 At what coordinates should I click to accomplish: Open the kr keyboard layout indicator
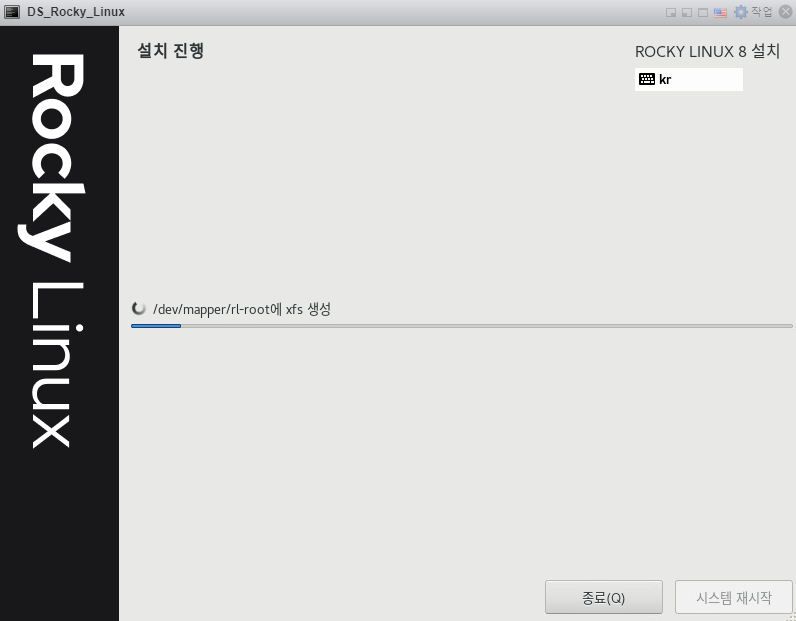coord(688,79)
